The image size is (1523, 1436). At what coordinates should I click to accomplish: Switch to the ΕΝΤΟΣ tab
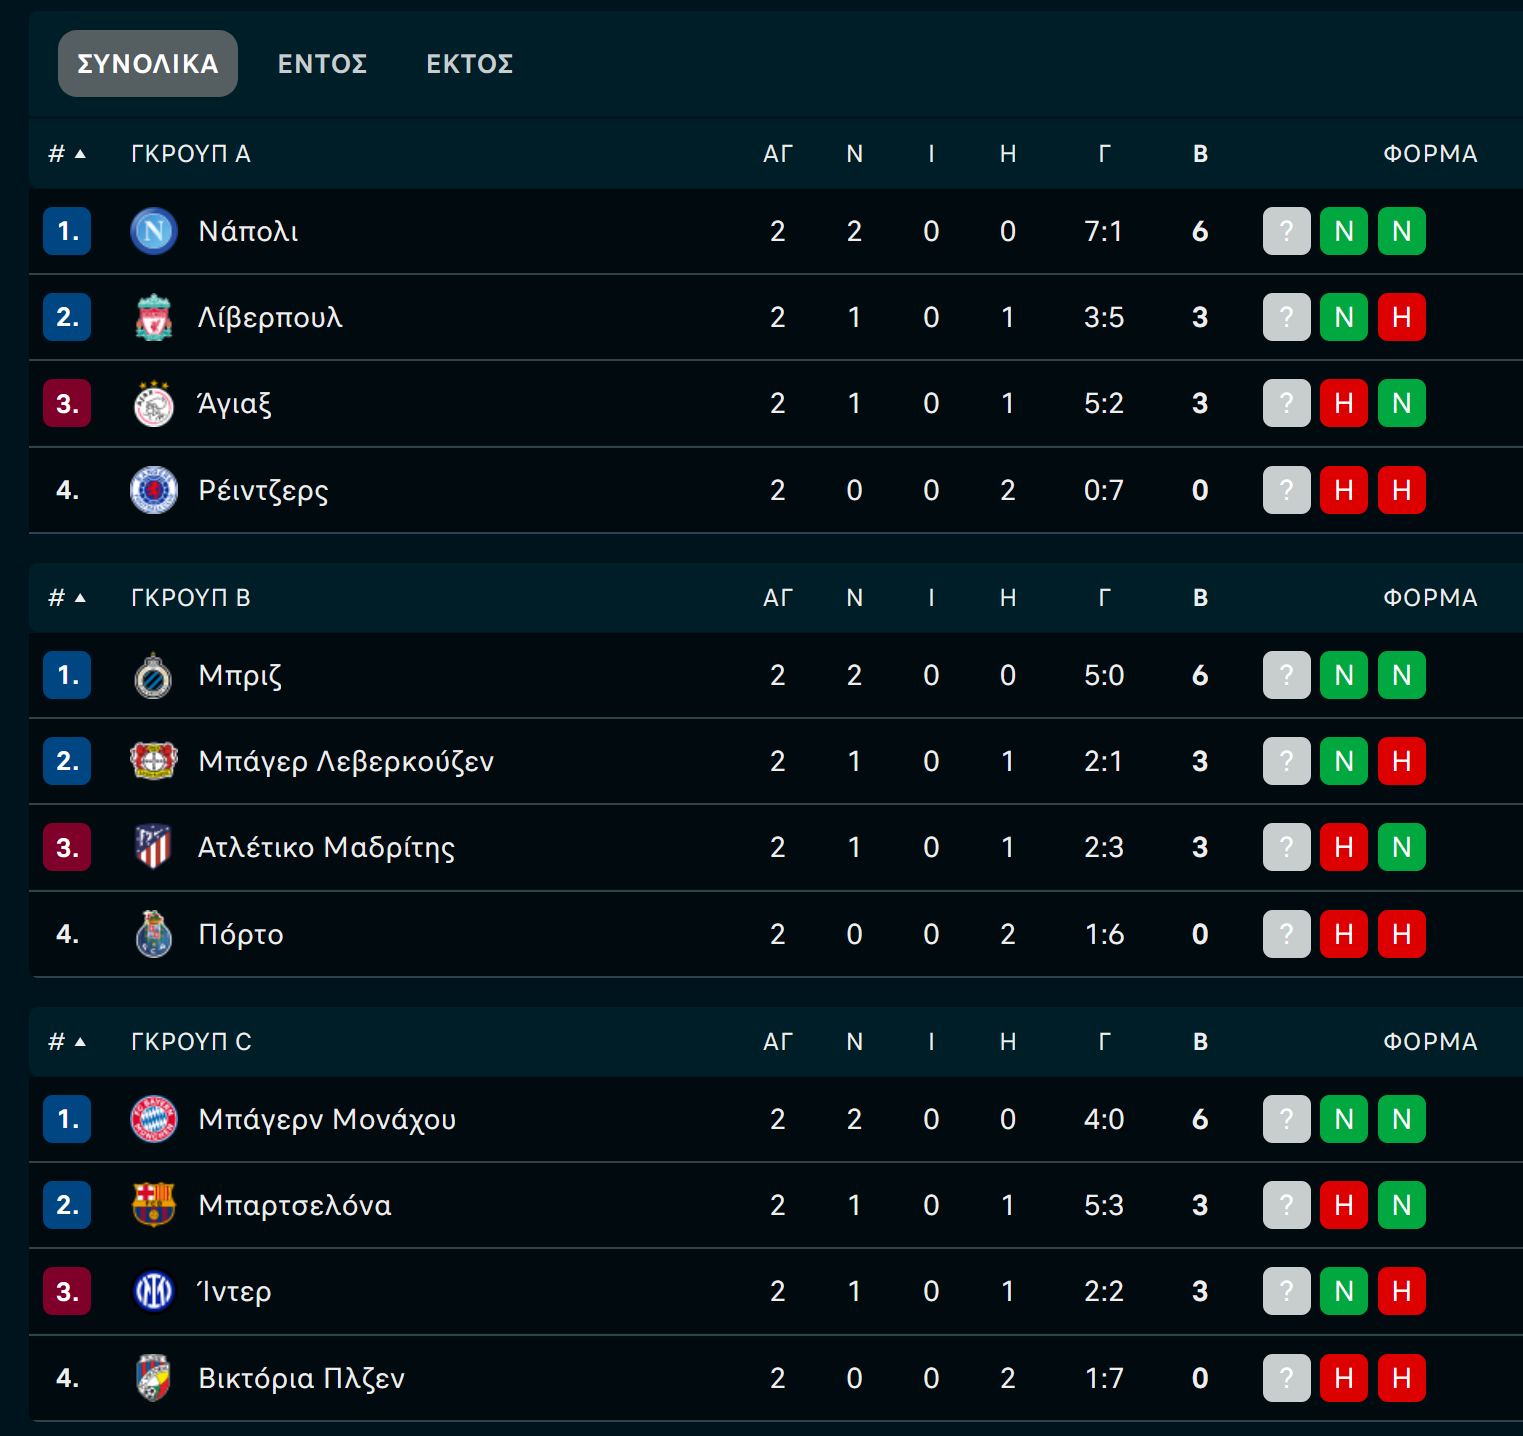[322, 64]
